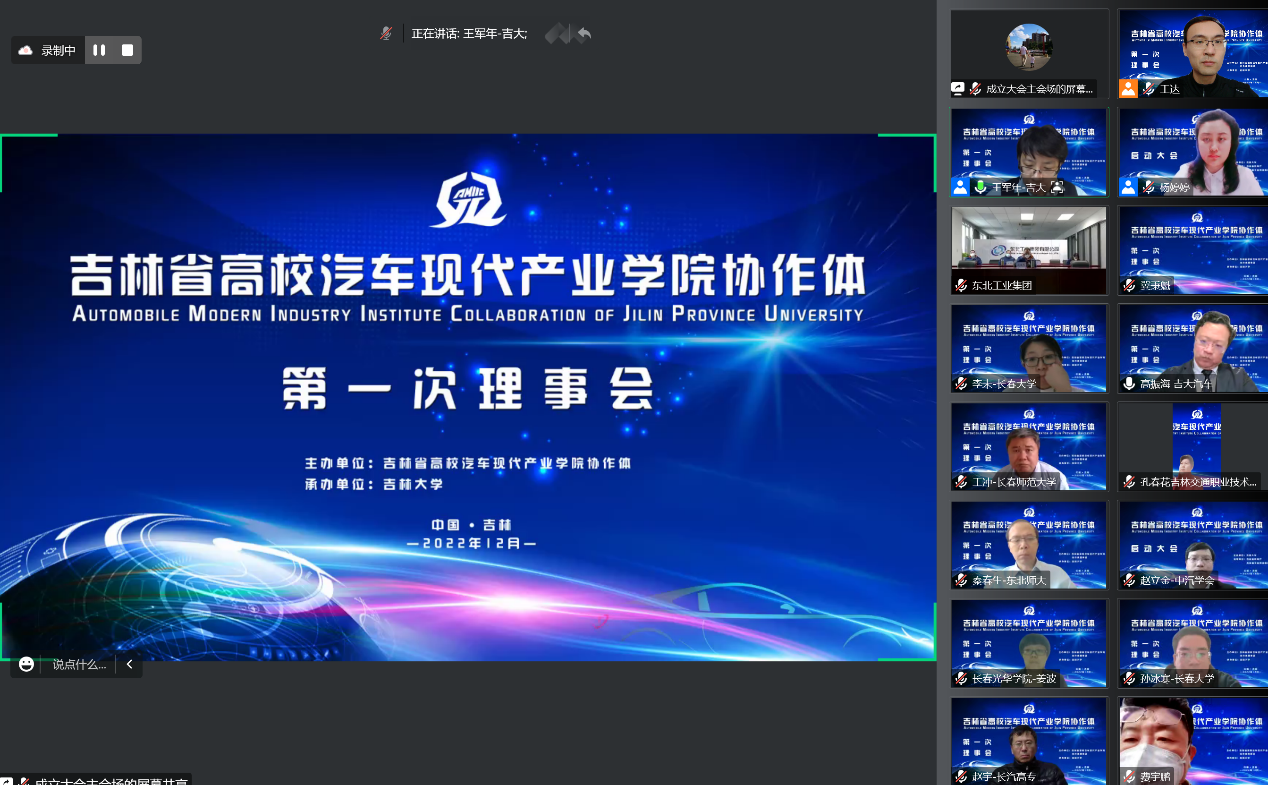
Task: Click the 正在讲话 speaker name label
Action: click(x=469, y=34)
